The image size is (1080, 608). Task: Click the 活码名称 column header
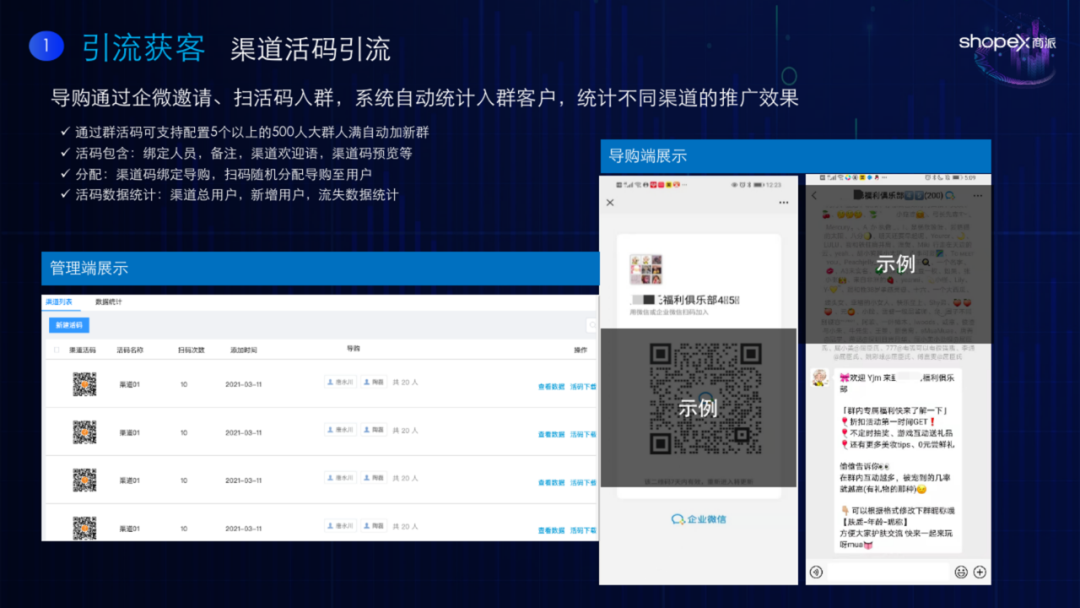pos(129,350)
